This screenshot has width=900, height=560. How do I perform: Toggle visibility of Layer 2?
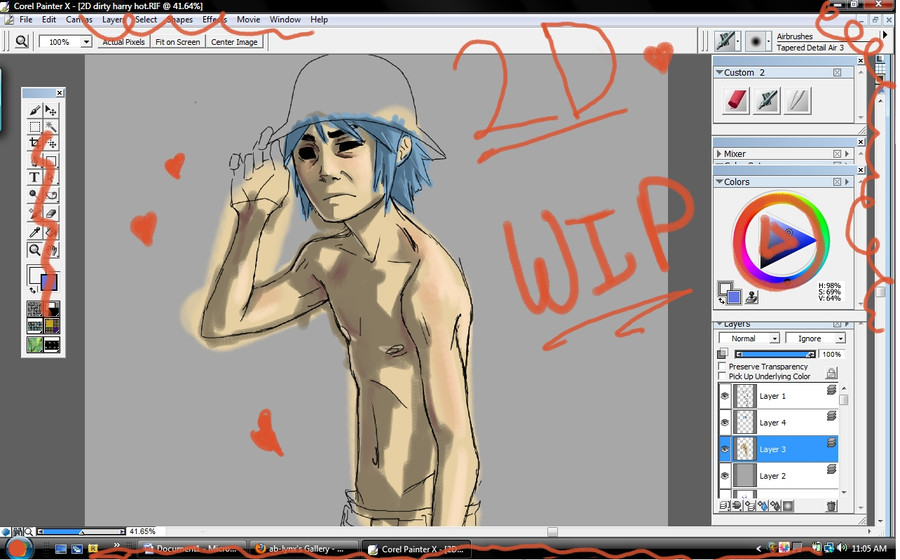pos(725,476)
